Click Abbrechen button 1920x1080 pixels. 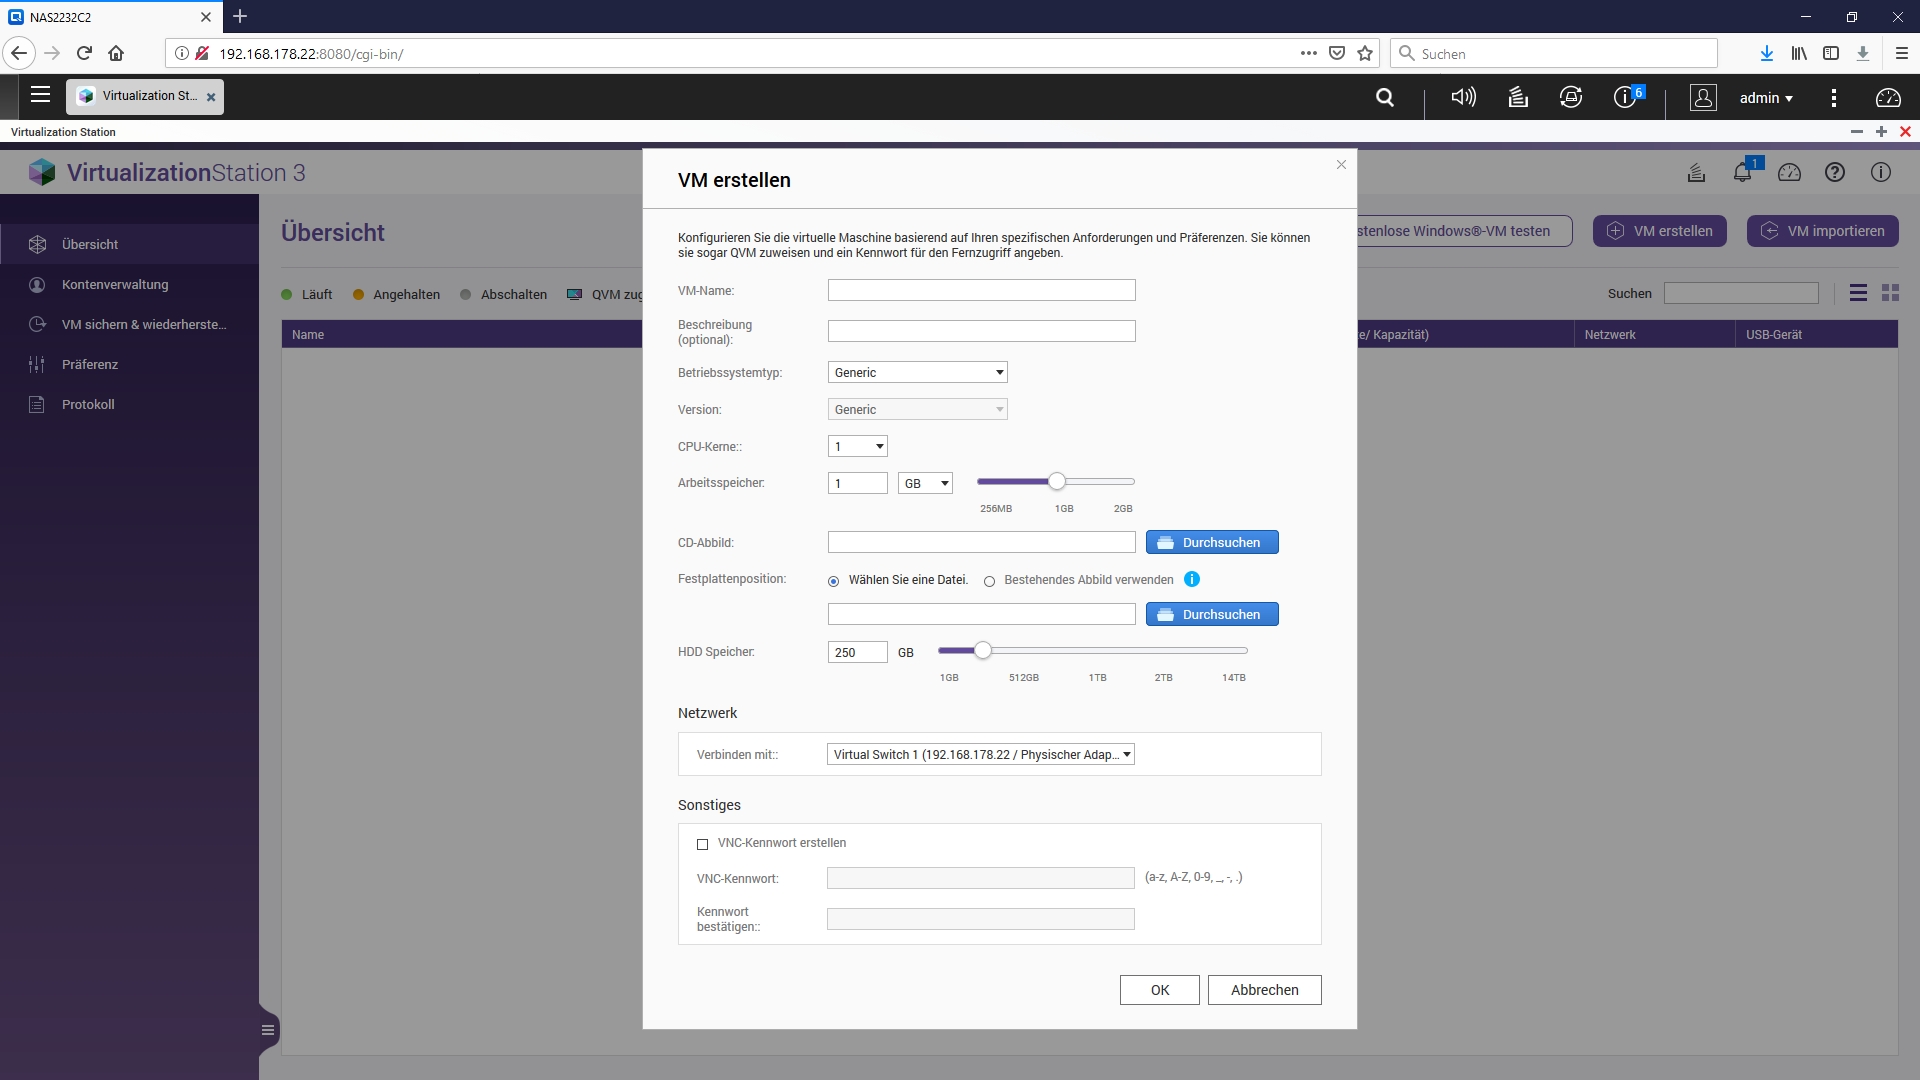(1264, 990)
